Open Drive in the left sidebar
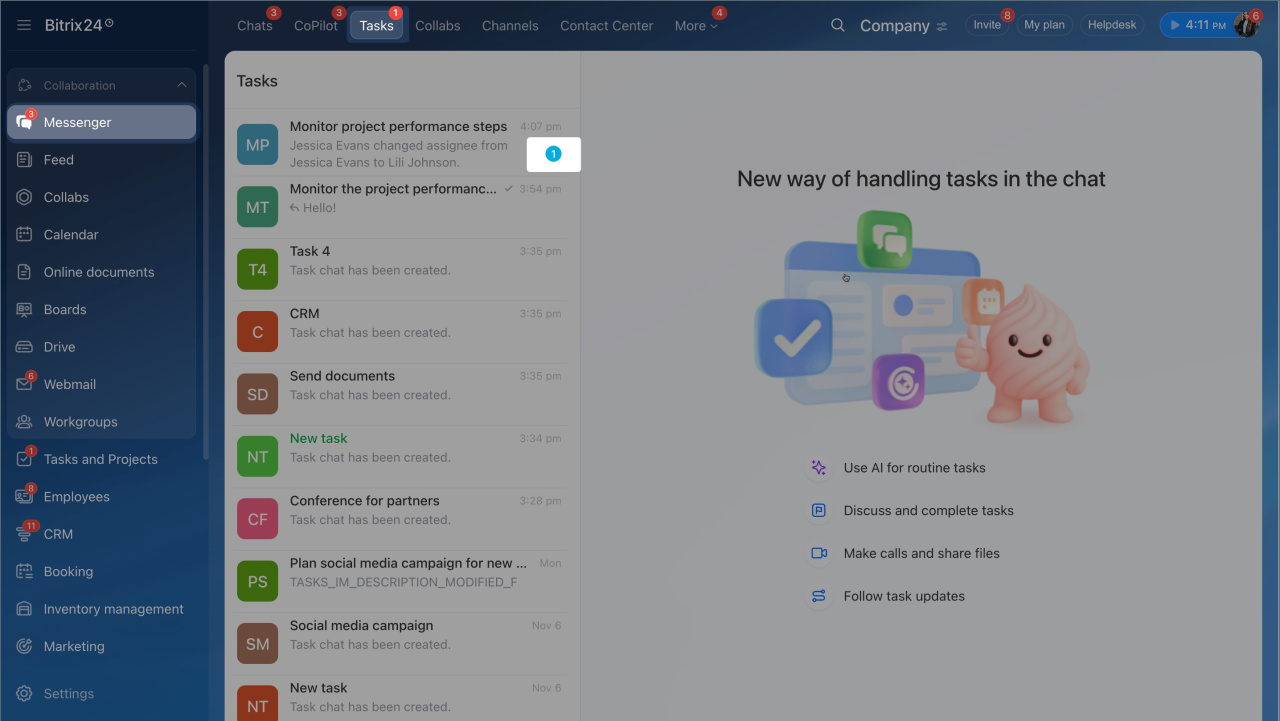The width and height of the screenshot is (1280, 721). (59, 347)
